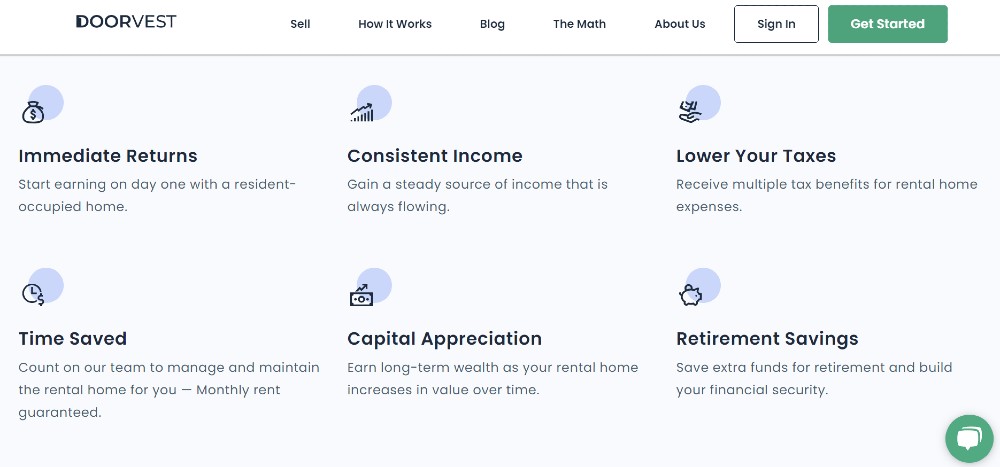Select the Retirement Savings heading
1000x467 pixels.
click(767, 338)
